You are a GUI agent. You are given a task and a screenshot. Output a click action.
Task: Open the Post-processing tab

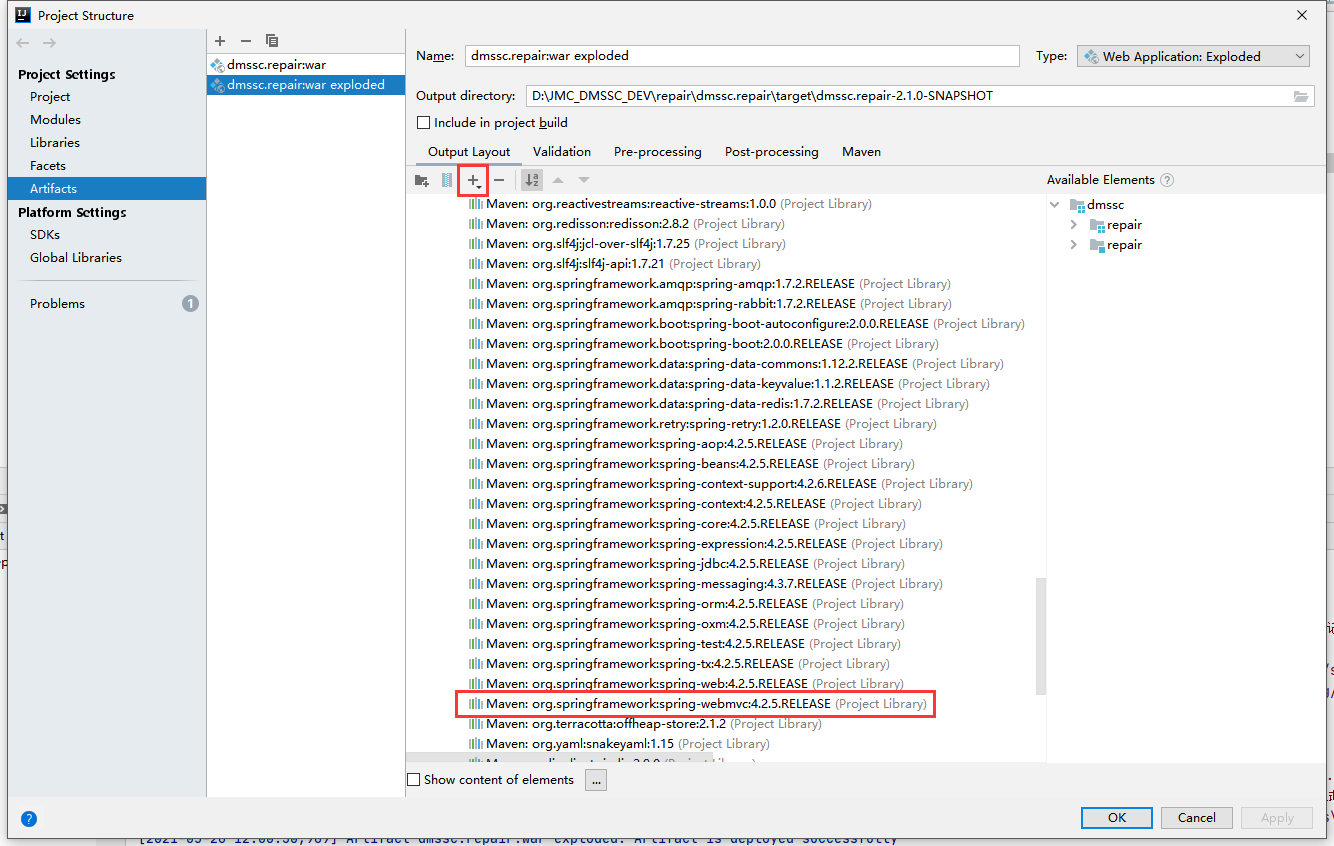(x=772, y=152)
